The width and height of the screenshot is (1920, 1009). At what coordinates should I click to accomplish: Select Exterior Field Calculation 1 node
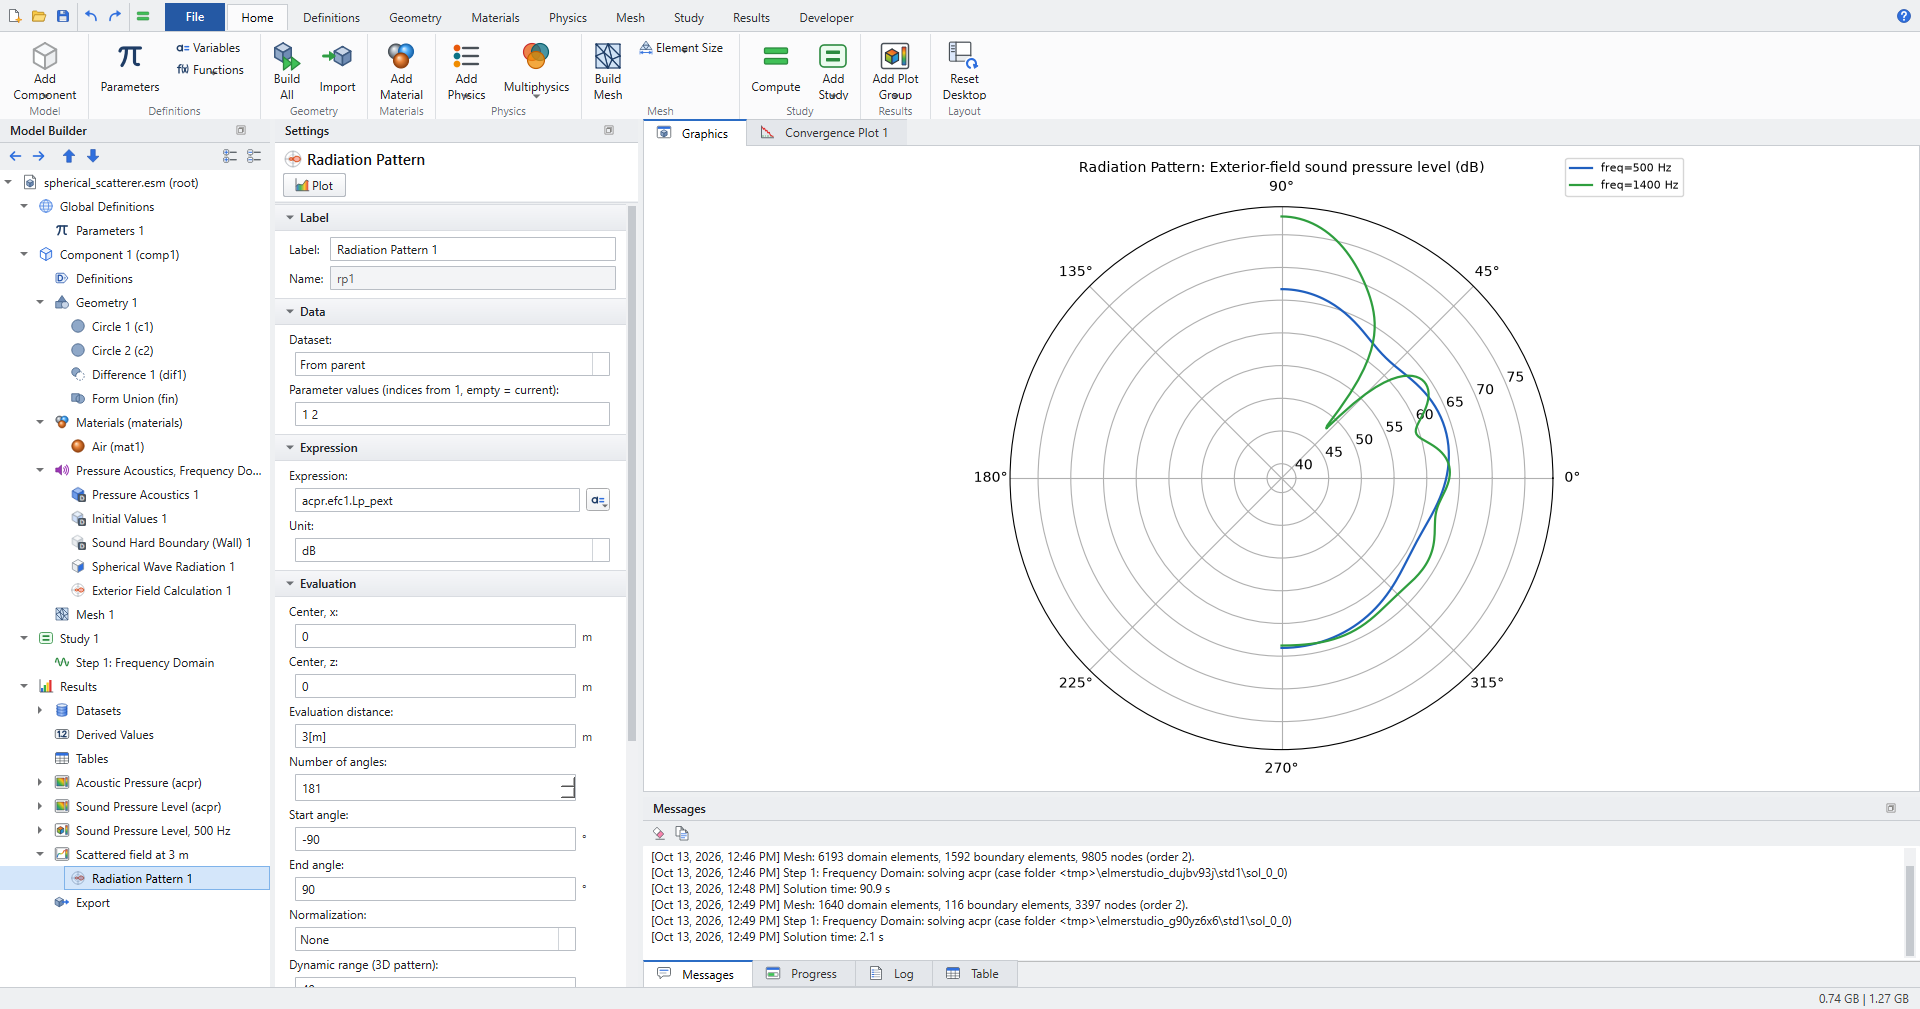pos(161,591)
